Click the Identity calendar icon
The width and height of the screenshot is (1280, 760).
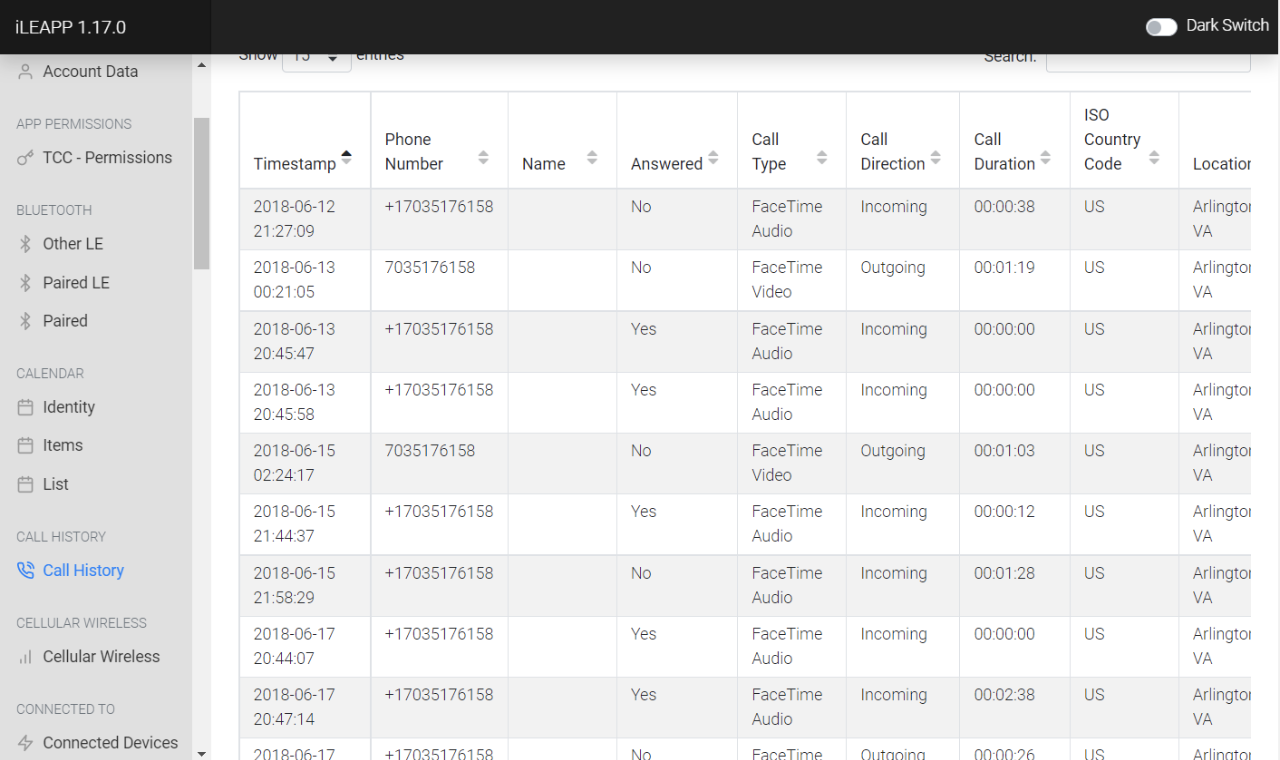[x=26, y=408]
